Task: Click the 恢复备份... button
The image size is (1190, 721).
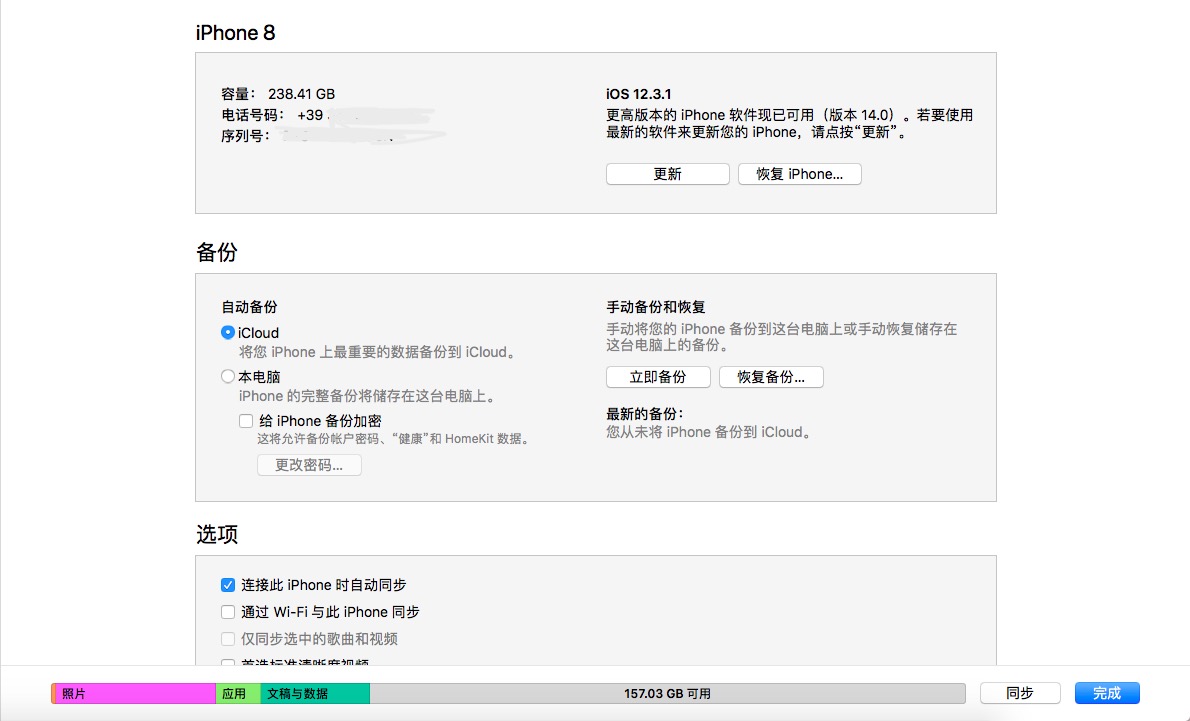Action: coord(771,377)
